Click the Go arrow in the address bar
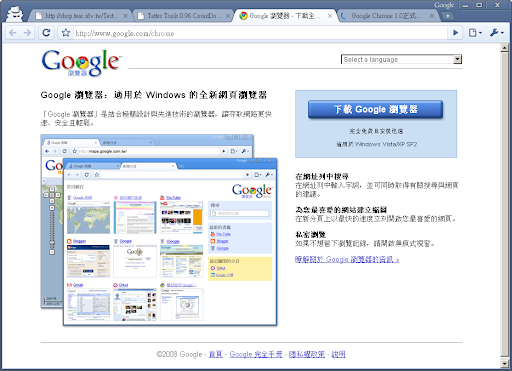This screenshot has width=512, height=371. pyautogui.click(x=455, y=33)
